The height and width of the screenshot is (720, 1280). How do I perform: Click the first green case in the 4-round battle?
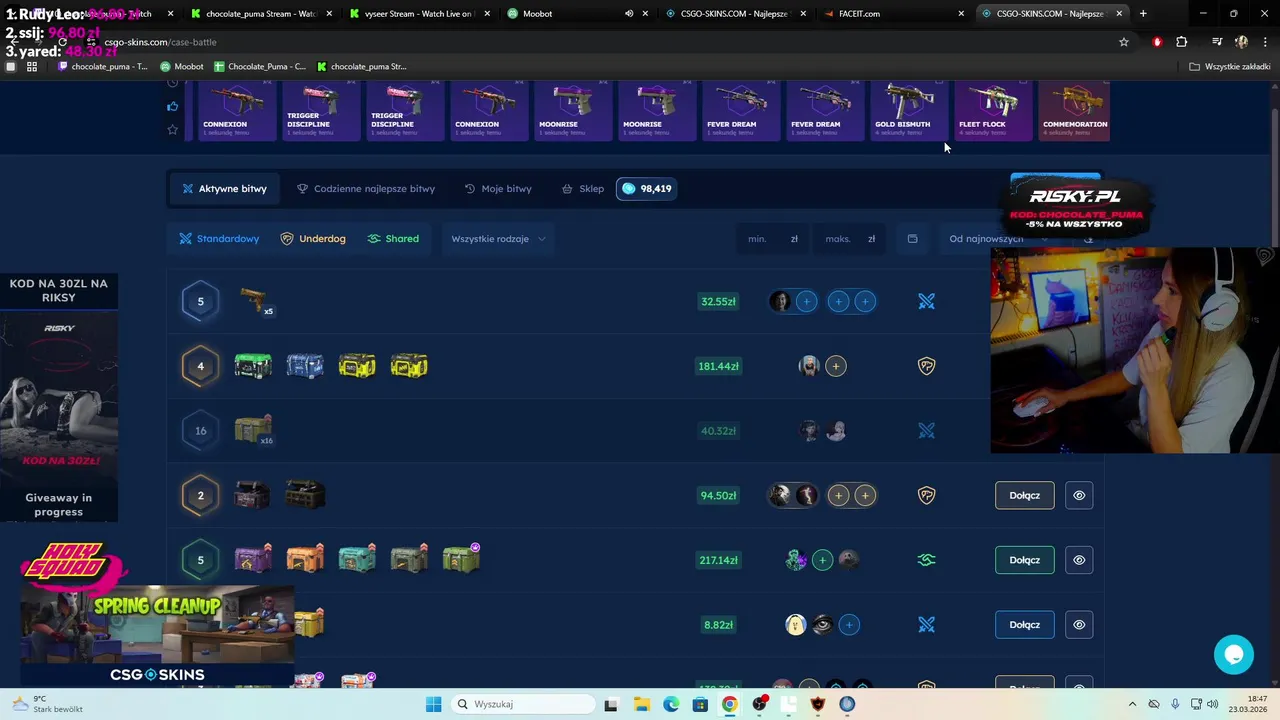point(253,366)
